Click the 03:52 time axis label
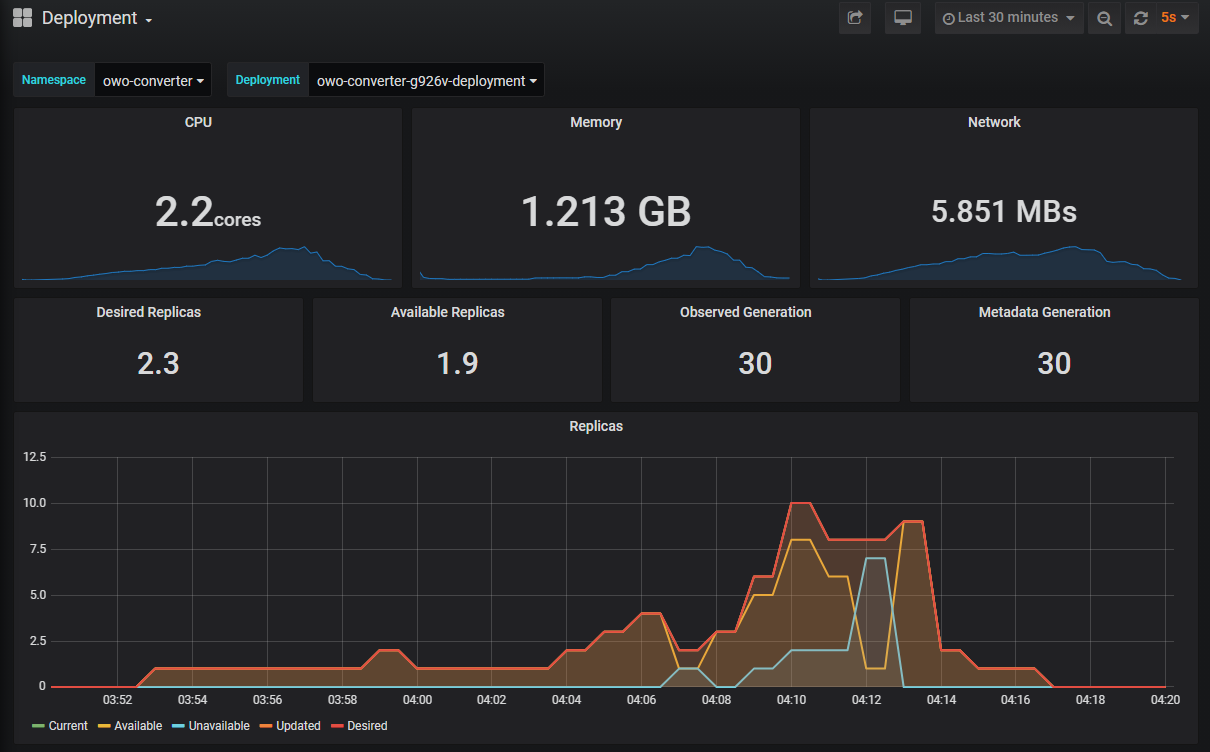Image resolution: width=1210 pixels, height=752 pixels. pyautogui.click(x=117, y=700)
